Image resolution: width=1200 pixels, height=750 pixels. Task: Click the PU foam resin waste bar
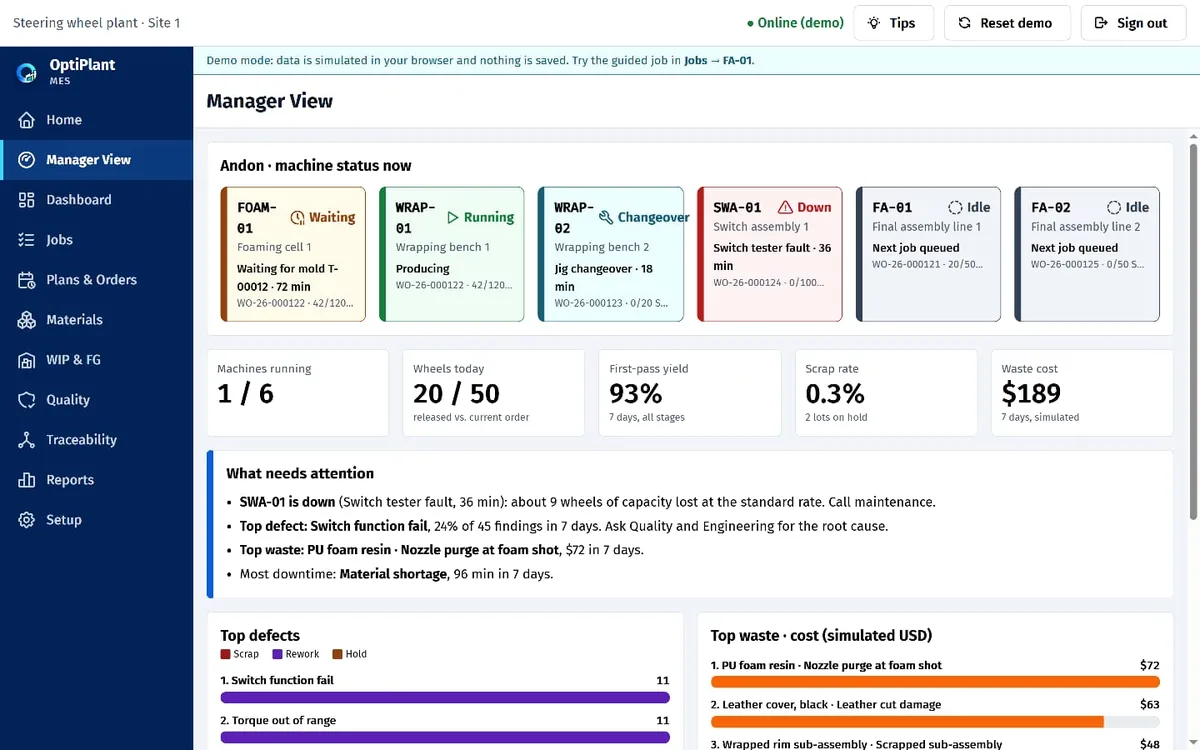pos(935,682)
